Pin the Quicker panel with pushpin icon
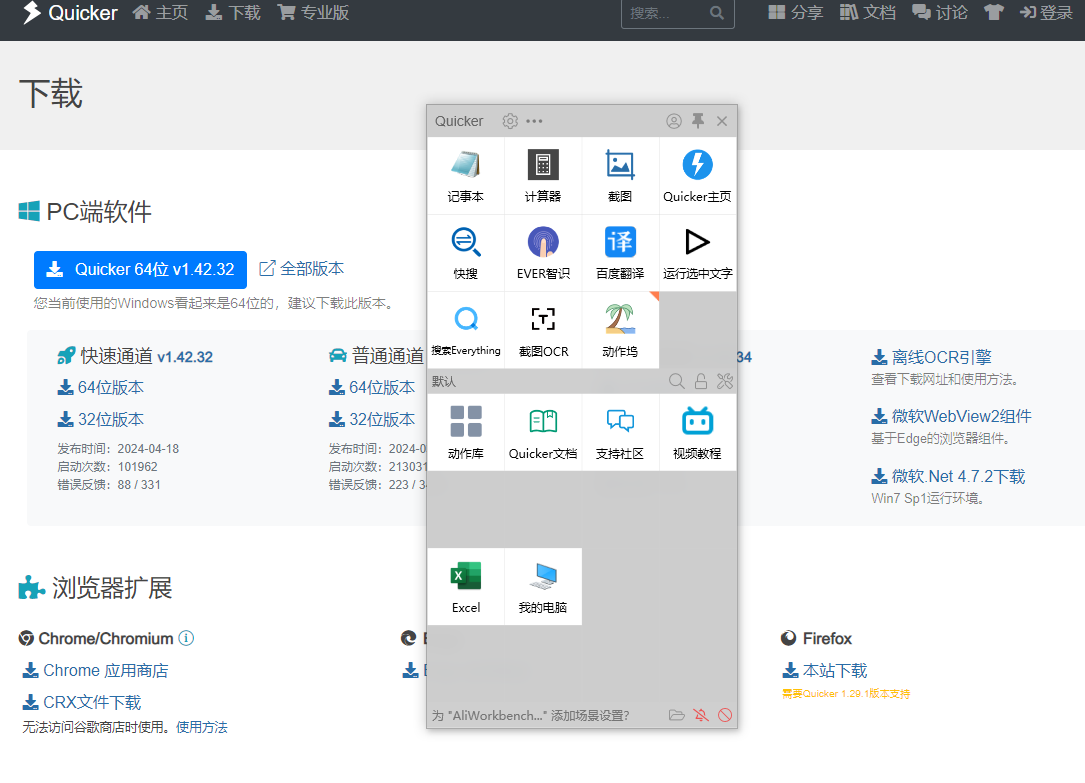Viewport: 1085px width, 783px height. [x=698, y=121]
